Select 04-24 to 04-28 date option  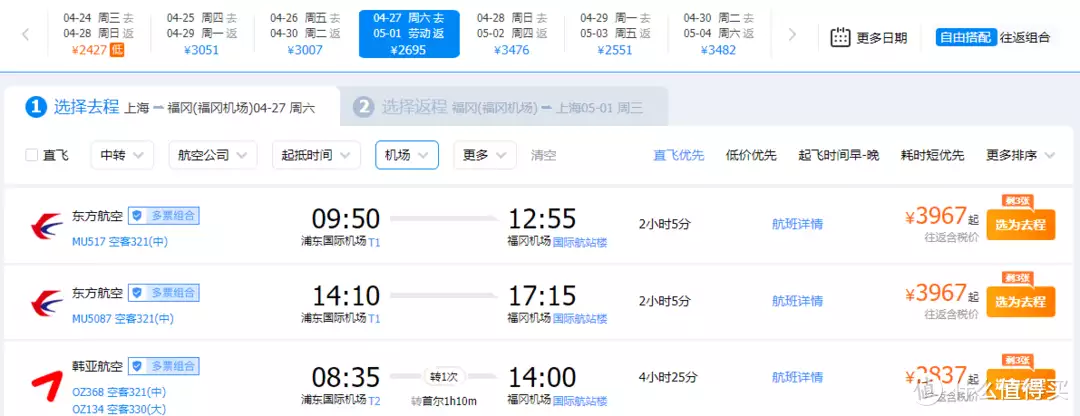[x=98, y=34]
